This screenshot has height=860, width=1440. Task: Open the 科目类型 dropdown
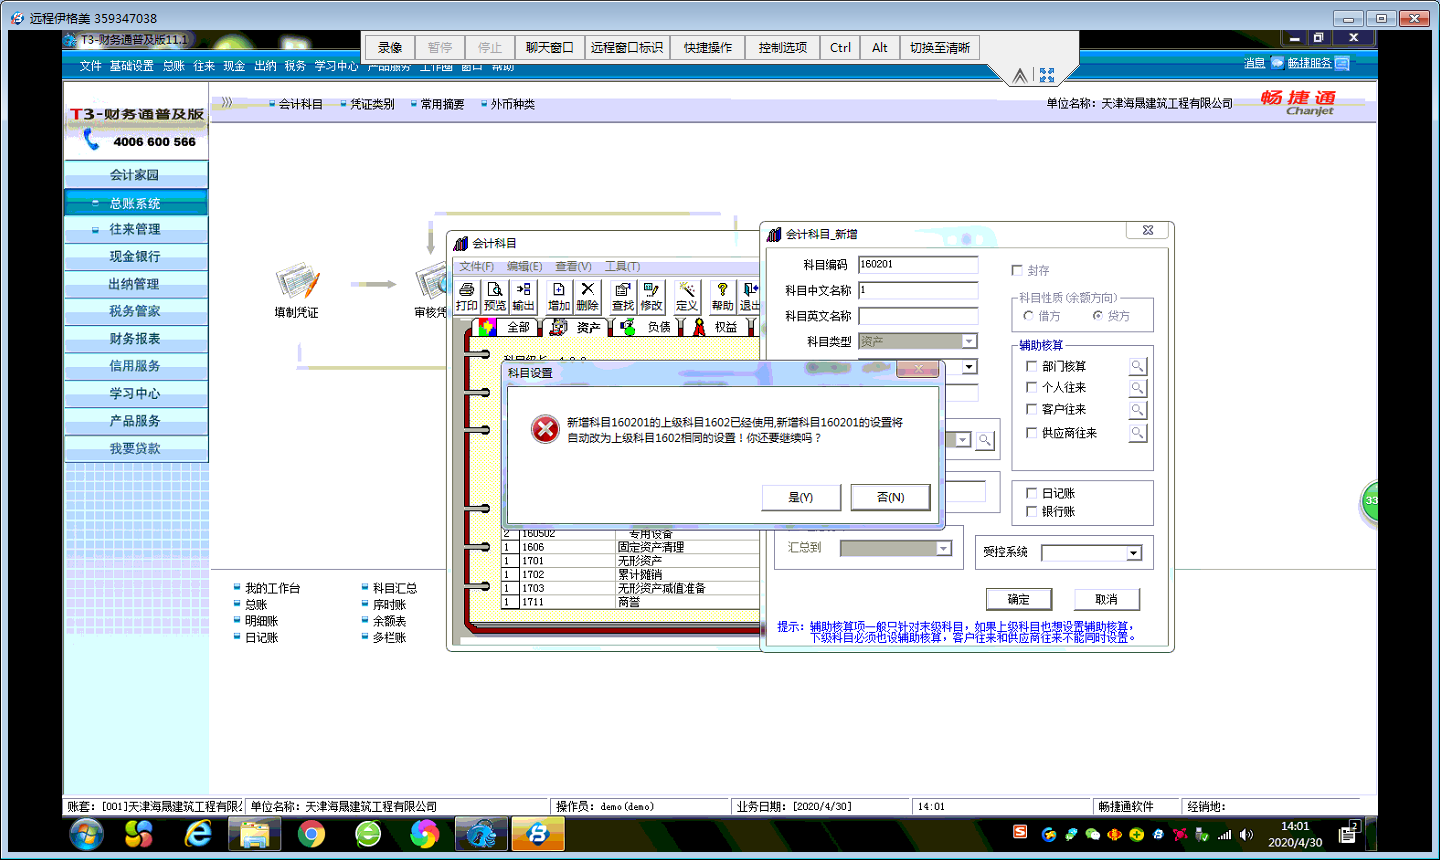tap(969, 341)
